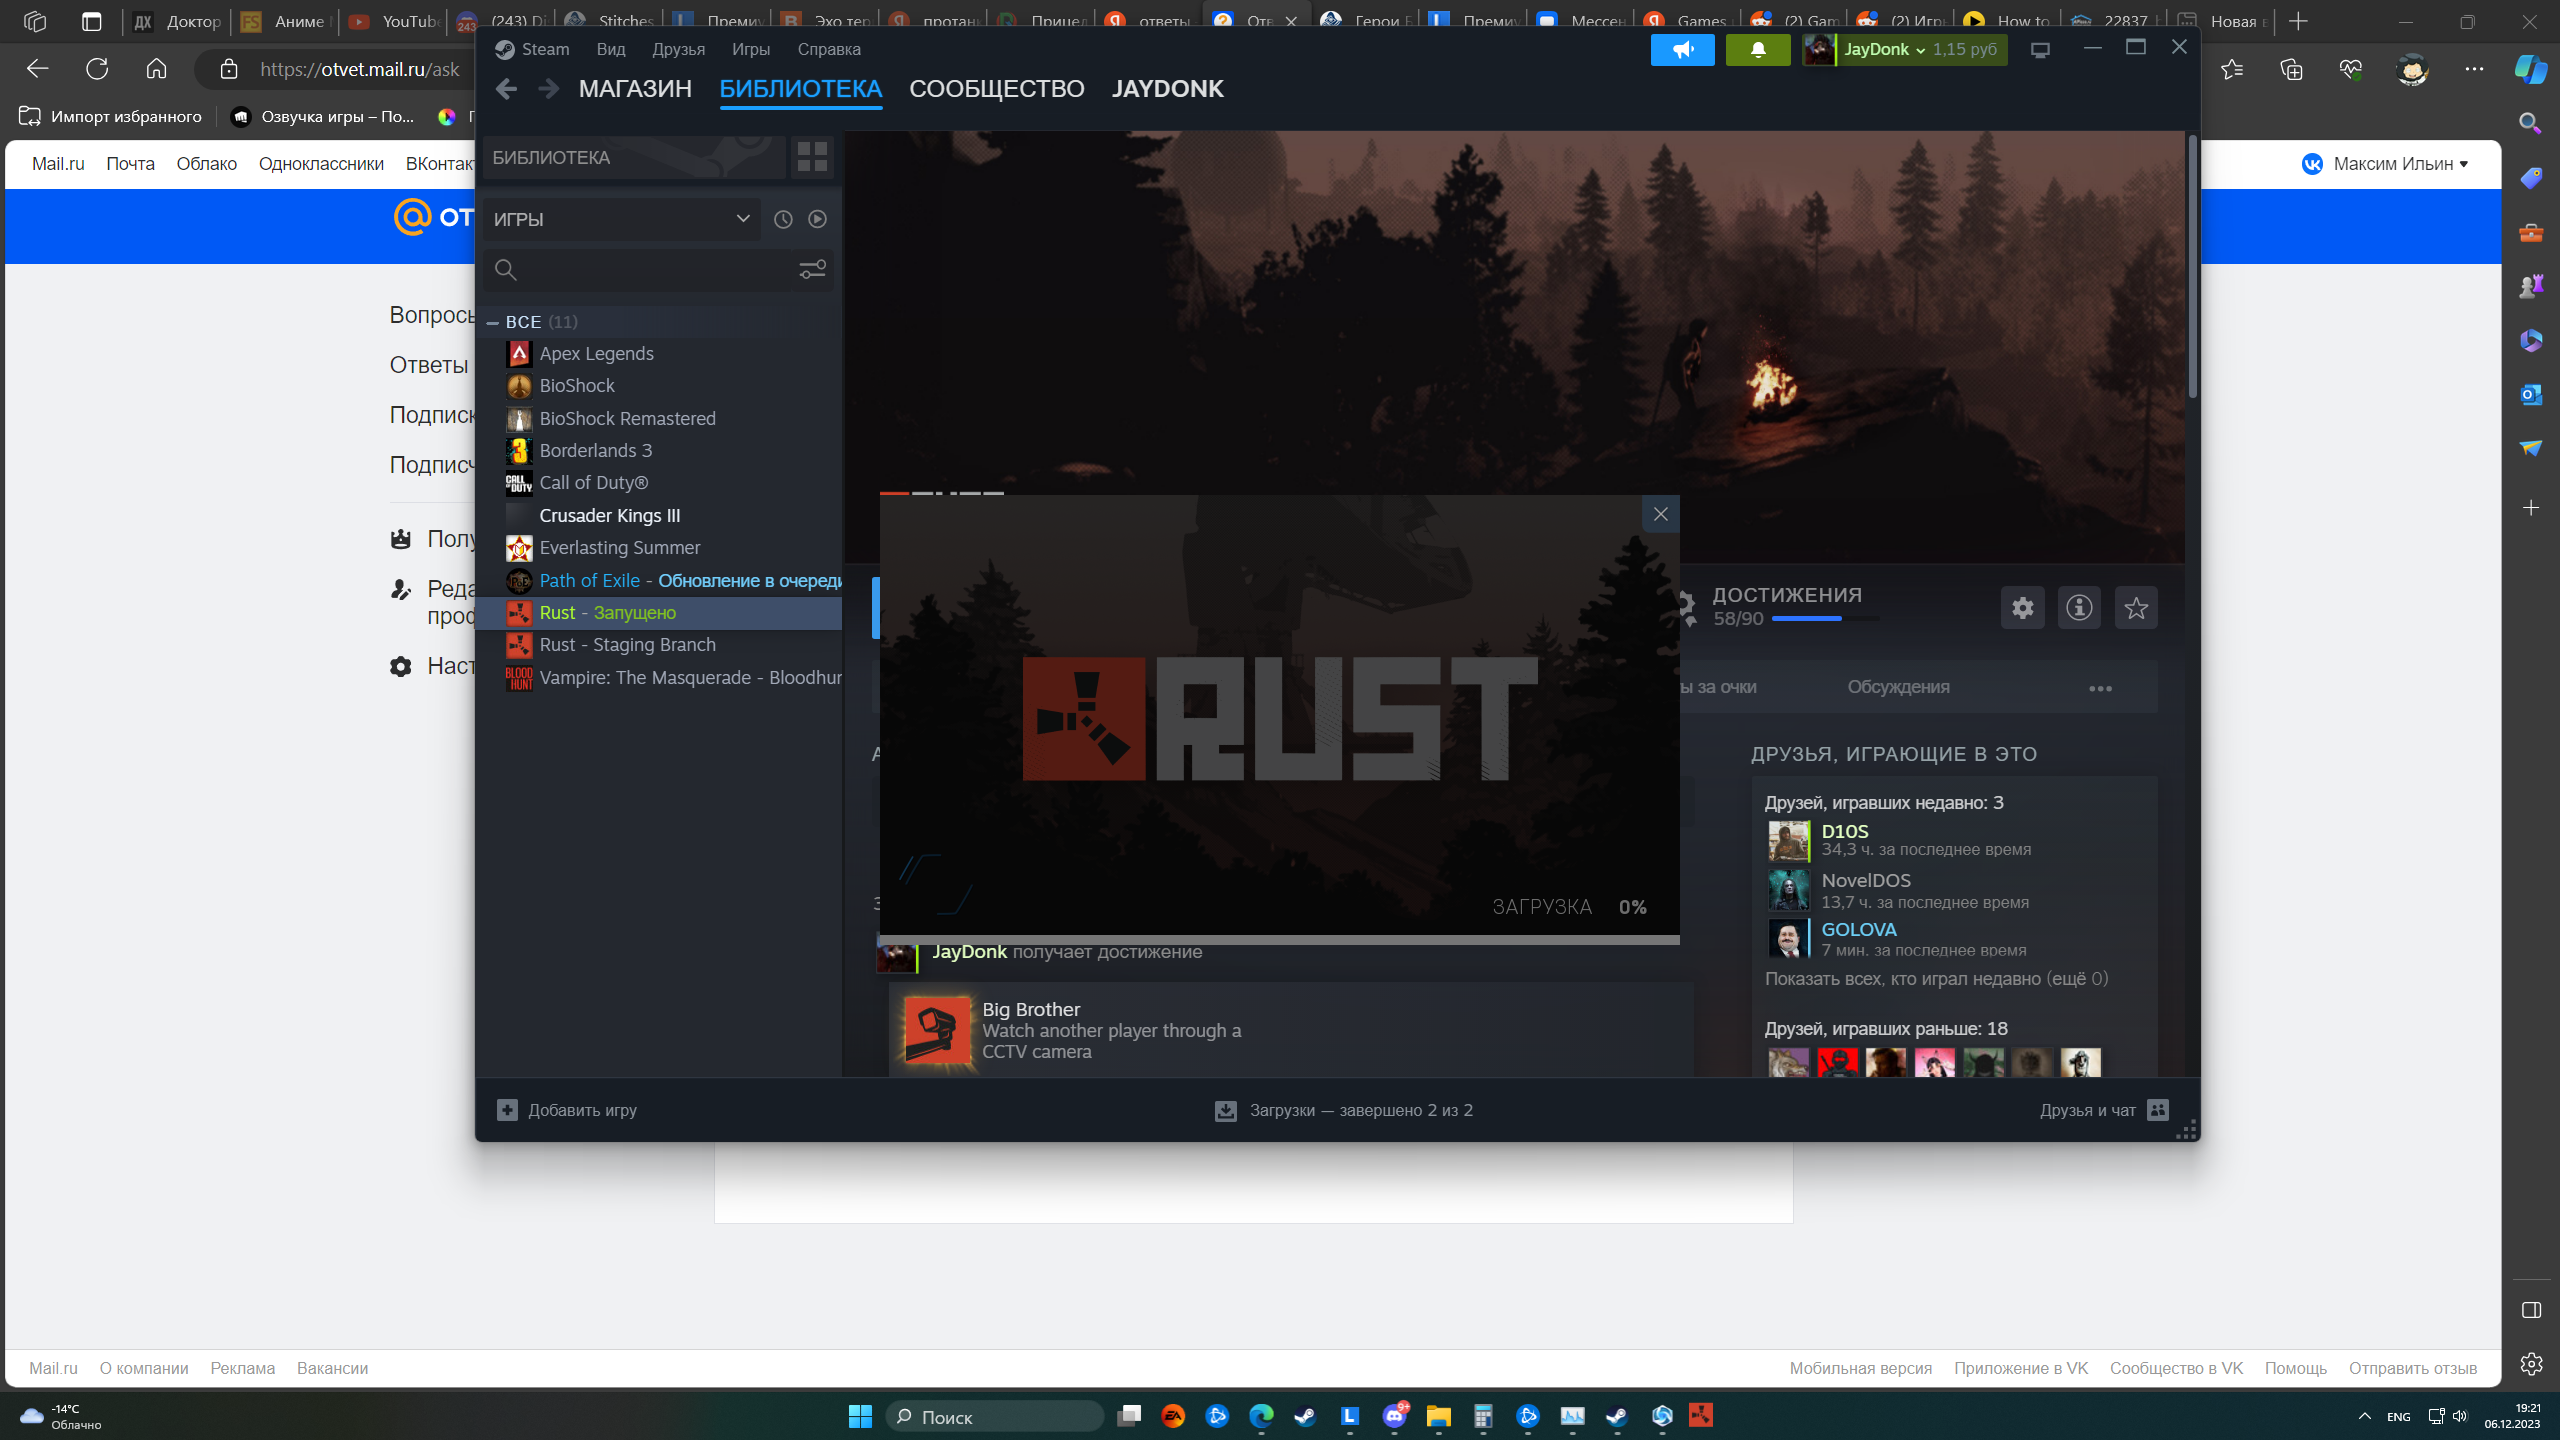Open friend GOLOVA profile
This screenshot has width=2560, height=1440.
pos(1858,929)
